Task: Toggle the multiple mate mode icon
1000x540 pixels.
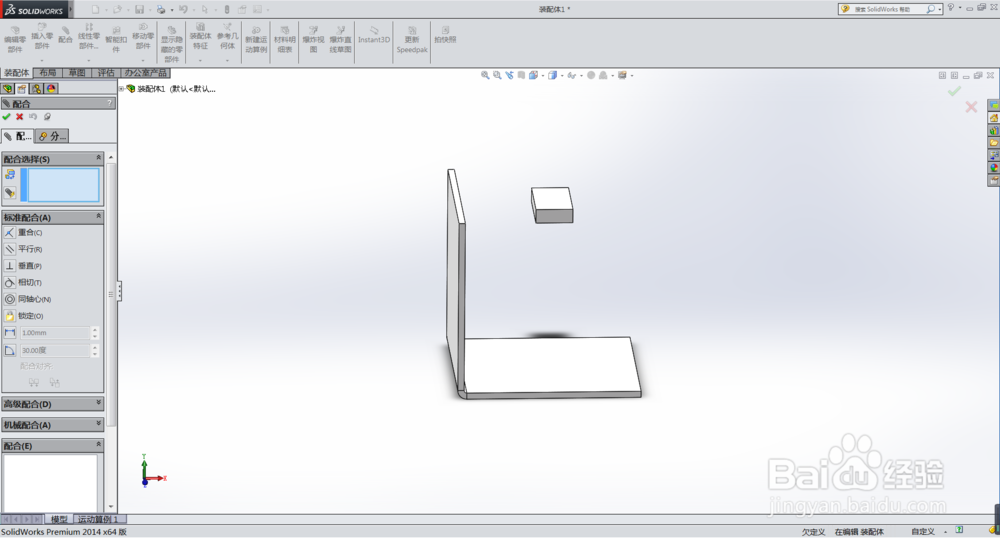Action: coord(10,193)
